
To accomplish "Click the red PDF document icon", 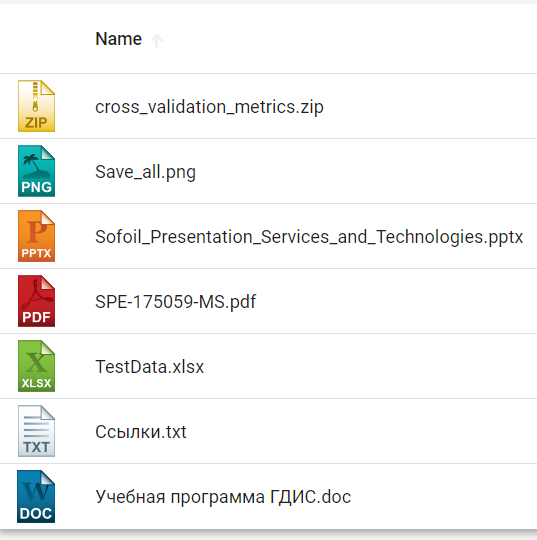I will click(36, 301).
